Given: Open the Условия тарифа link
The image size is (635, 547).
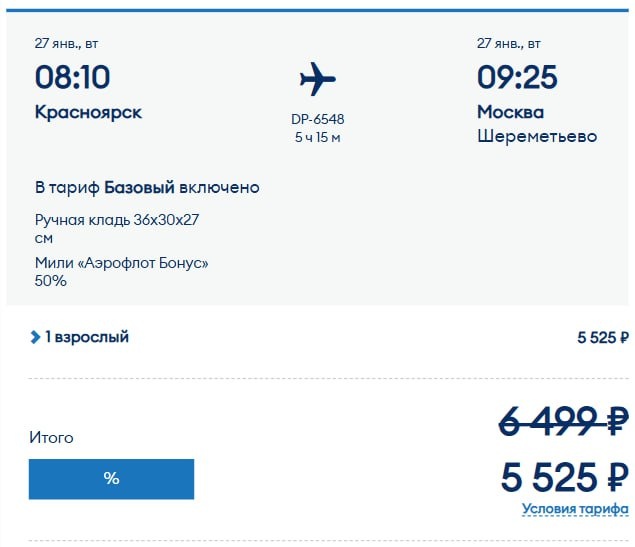Looking at the screenshot, I should coord(575,510).
